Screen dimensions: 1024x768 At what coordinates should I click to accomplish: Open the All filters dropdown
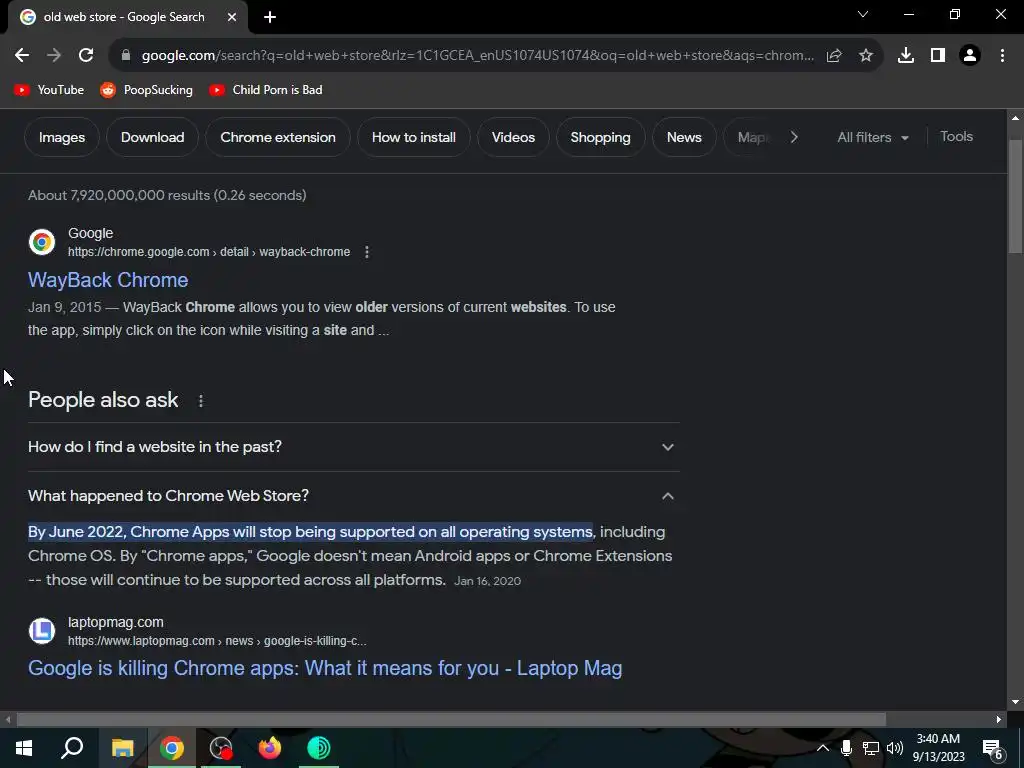[872, 137]
